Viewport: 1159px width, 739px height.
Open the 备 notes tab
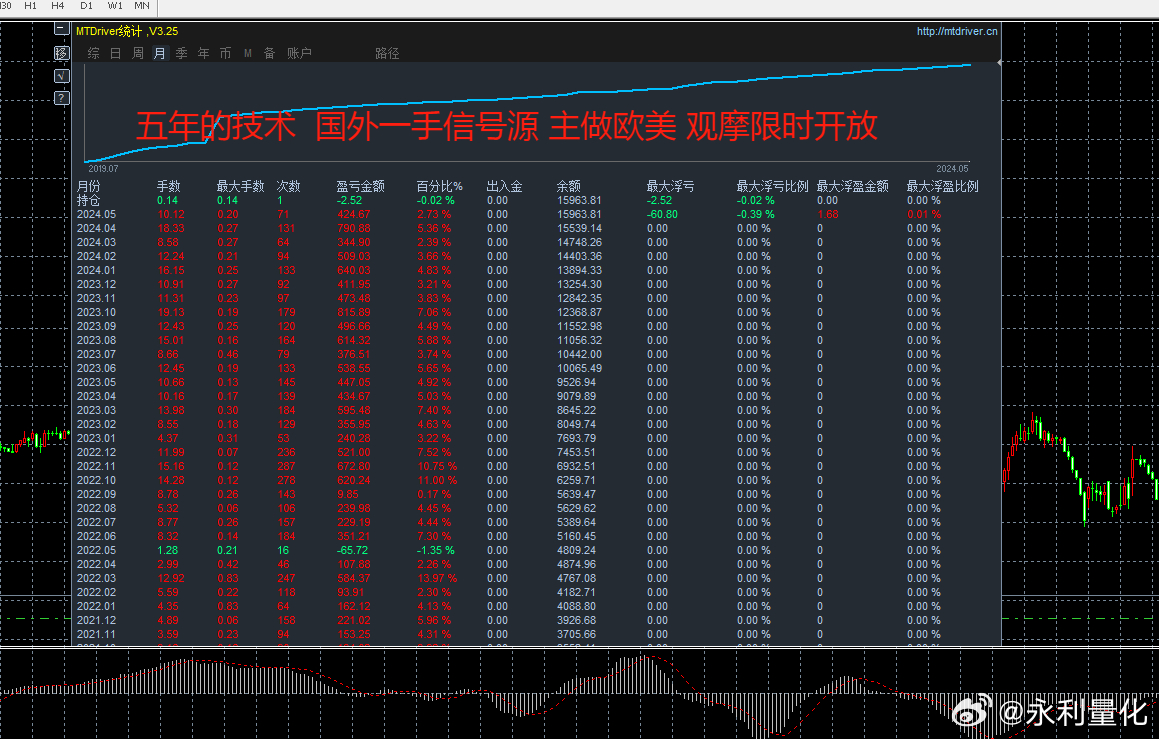270,53
